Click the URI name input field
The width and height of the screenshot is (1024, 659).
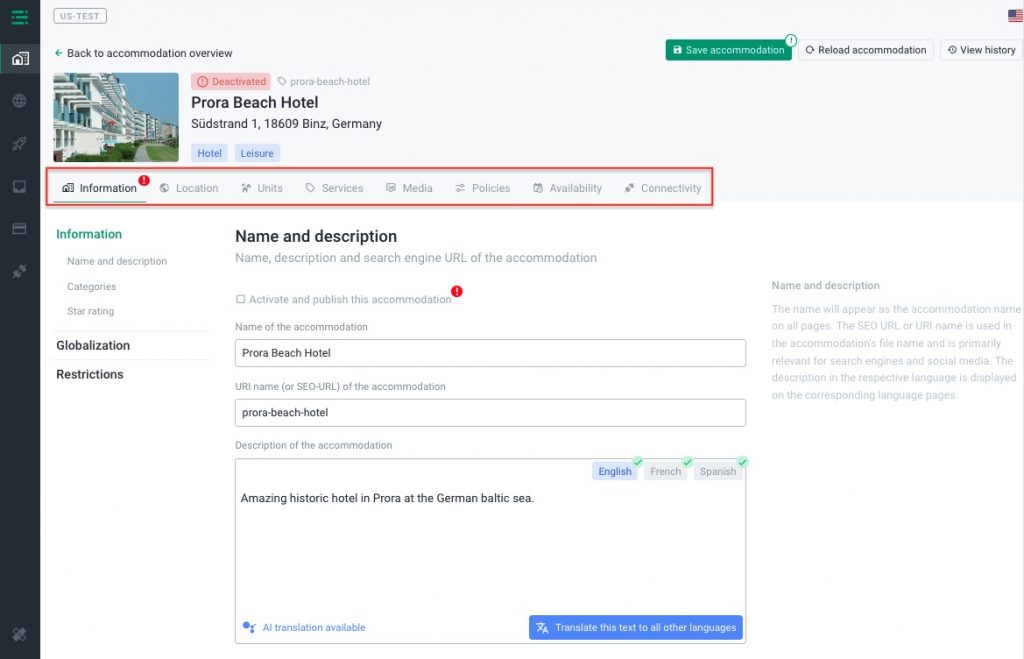tap(490, 413)
